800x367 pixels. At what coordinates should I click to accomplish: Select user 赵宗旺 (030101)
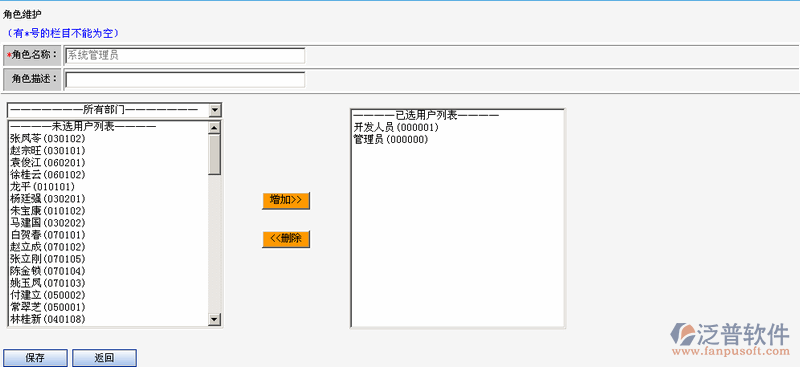coord(47,151)
